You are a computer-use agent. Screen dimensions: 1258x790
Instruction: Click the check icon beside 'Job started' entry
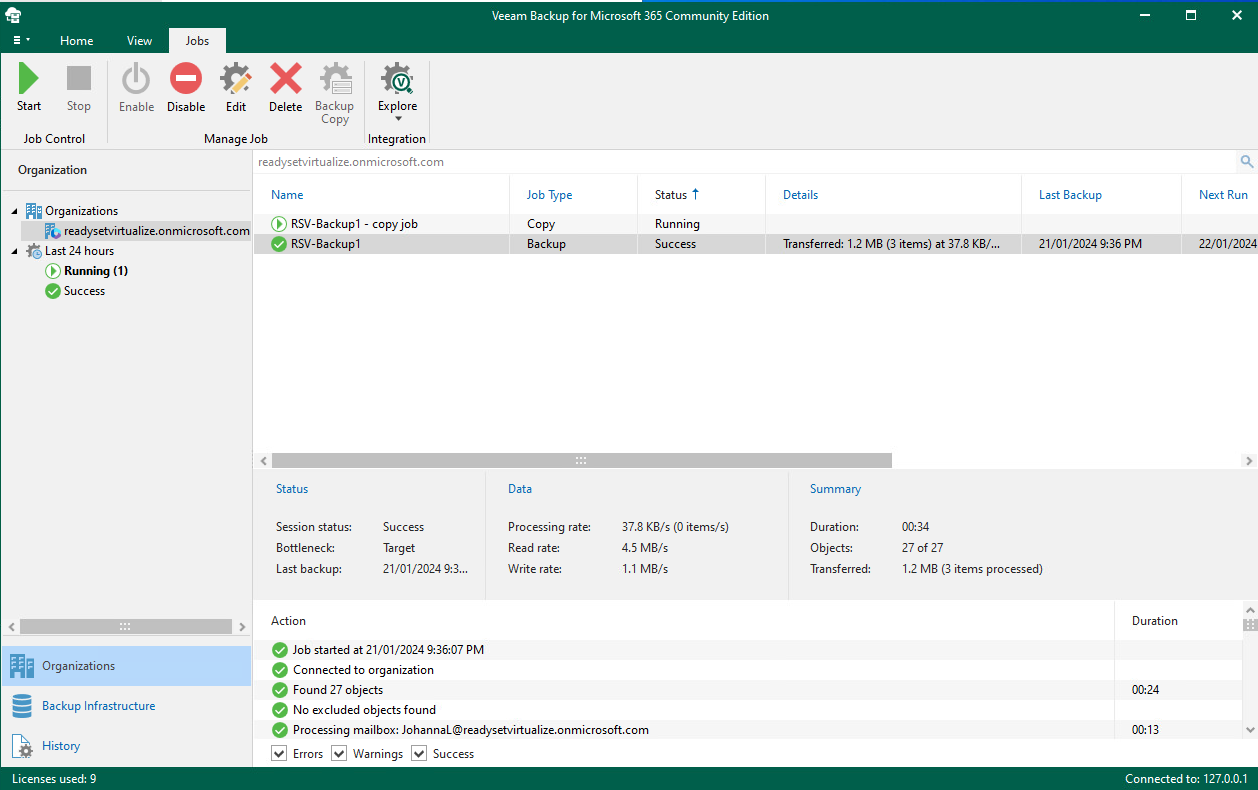(280, 650)
